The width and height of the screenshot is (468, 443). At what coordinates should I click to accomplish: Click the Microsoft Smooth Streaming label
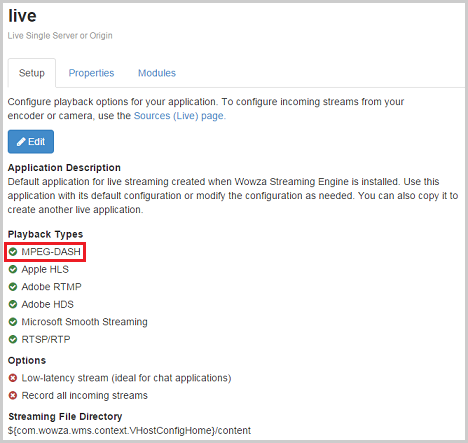[84, 322]
